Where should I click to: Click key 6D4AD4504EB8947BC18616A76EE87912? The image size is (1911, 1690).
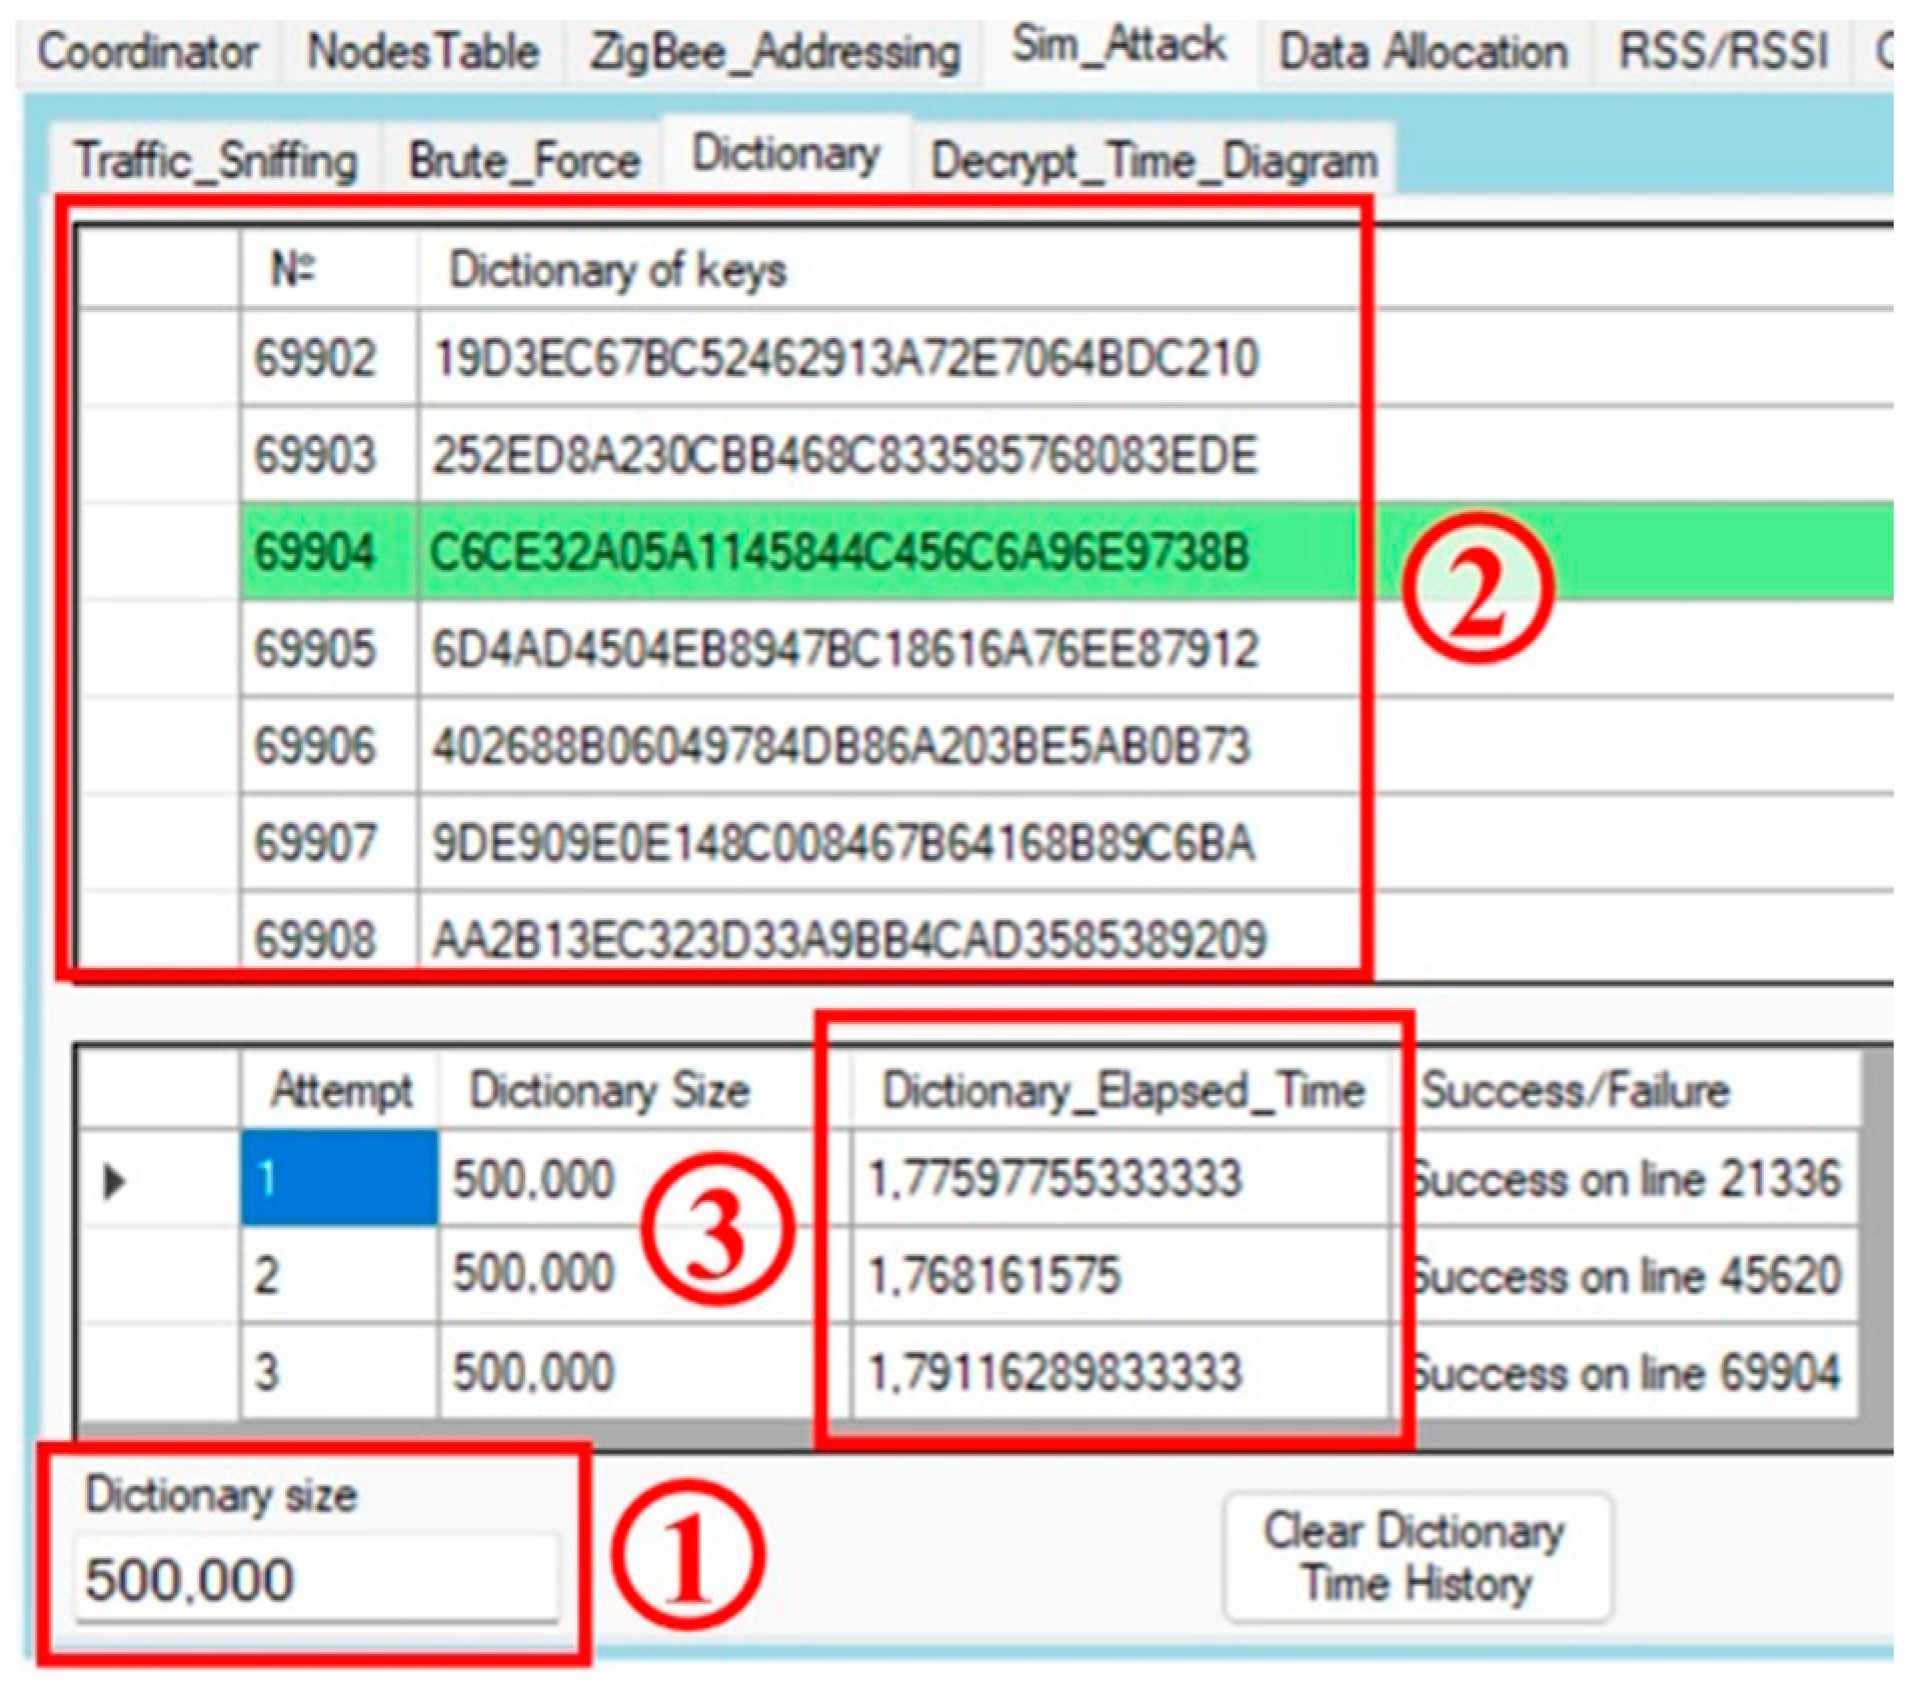coord(845,649)
